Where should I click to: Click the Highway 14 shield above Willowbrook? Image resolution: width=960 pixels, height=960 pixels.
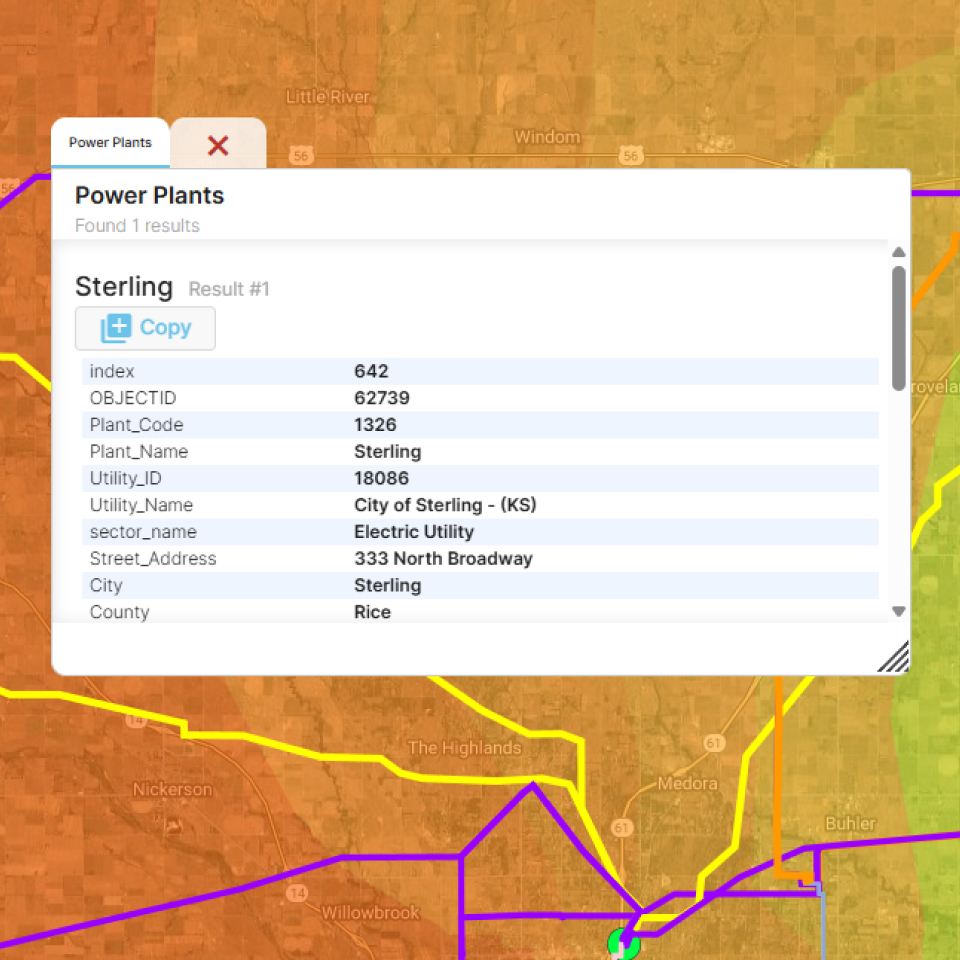coord(297,892)
